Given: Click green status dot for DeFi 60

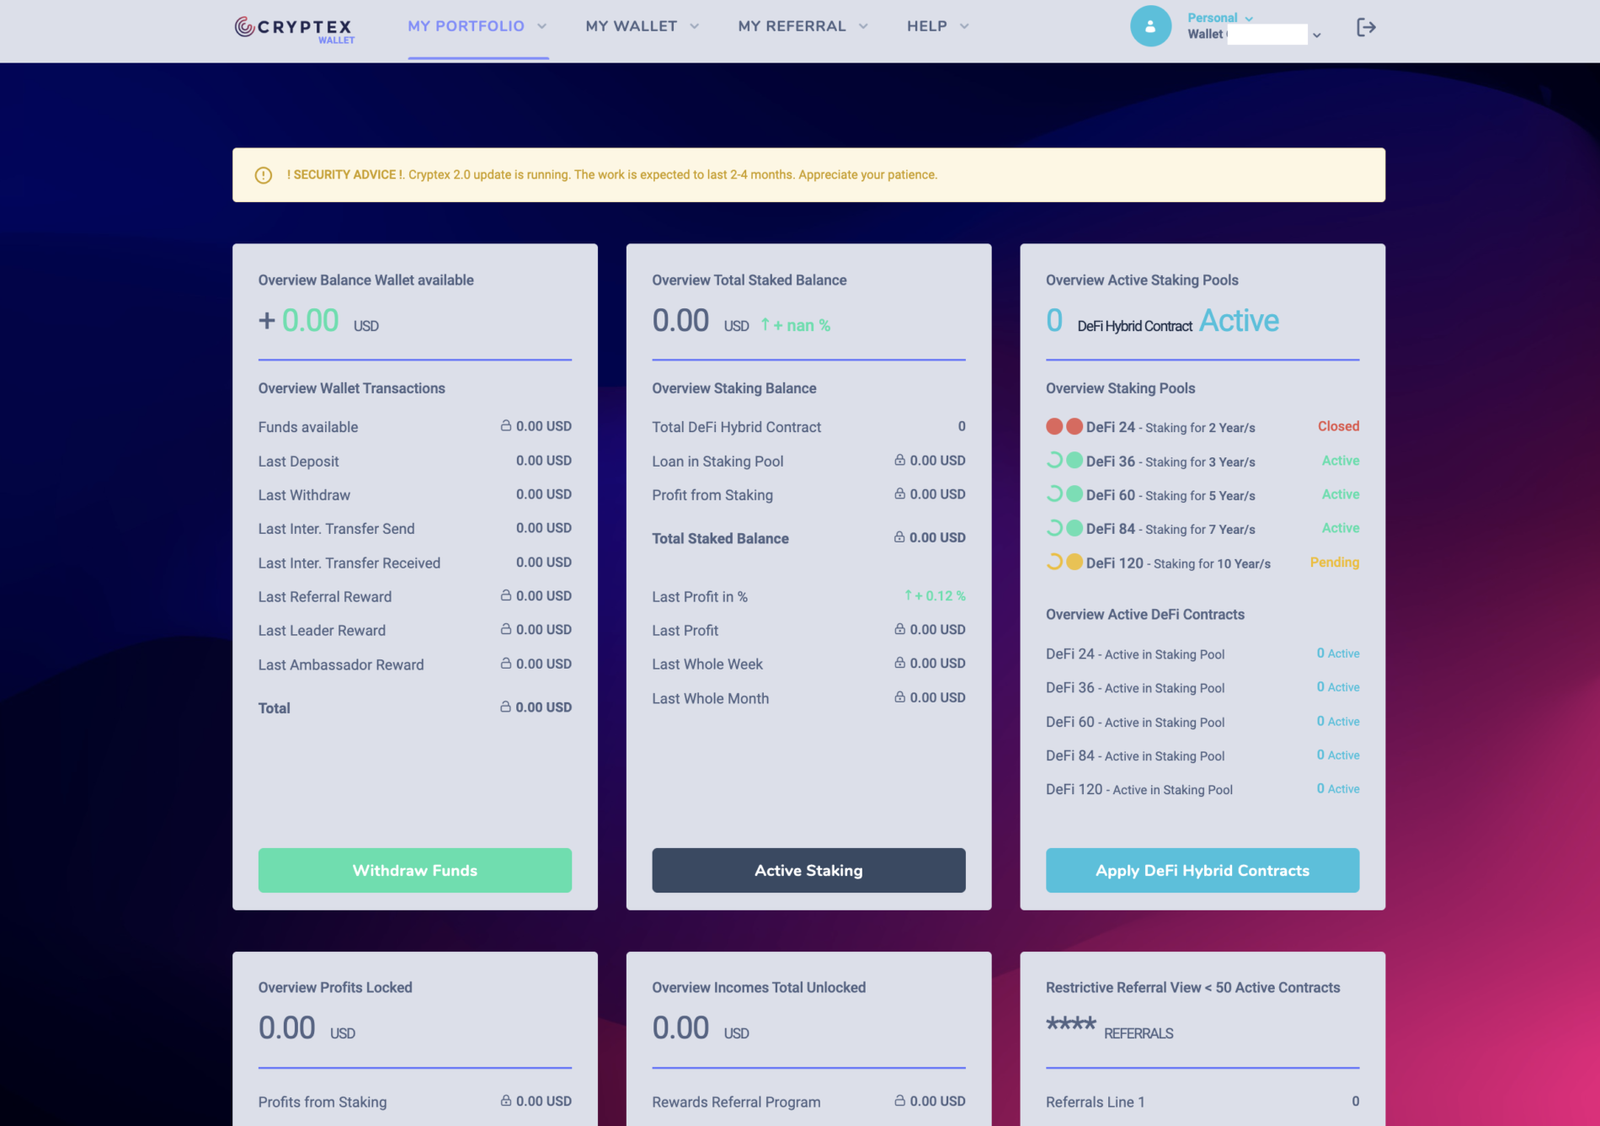Looking at the screenshot, I should click(1074, 494).
